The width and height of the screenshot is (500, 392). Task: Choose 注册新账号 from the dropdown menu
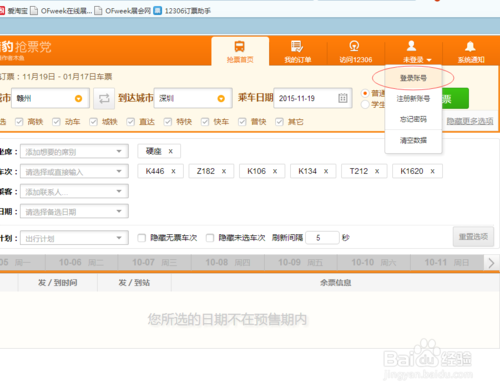pyautogui.click(x=413, y=99)
